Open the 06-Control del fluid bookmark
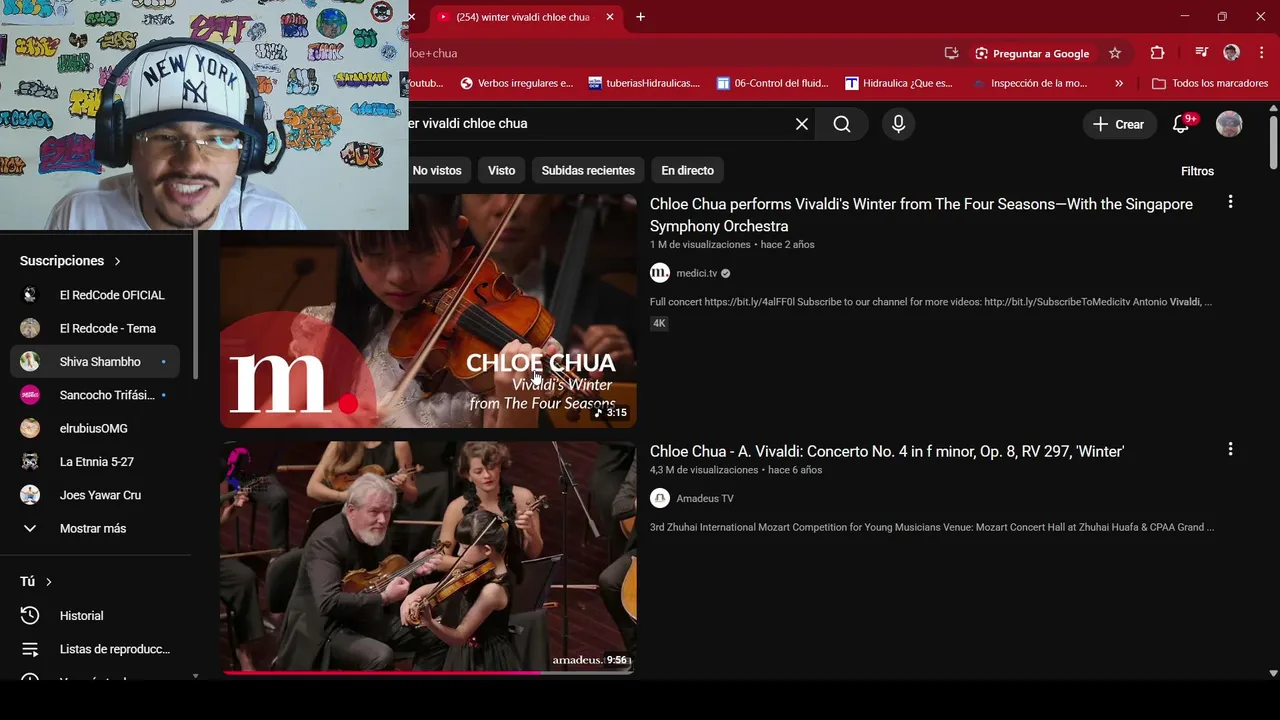Viewport: 1280px width, 720px height. [x=773, y=83]
